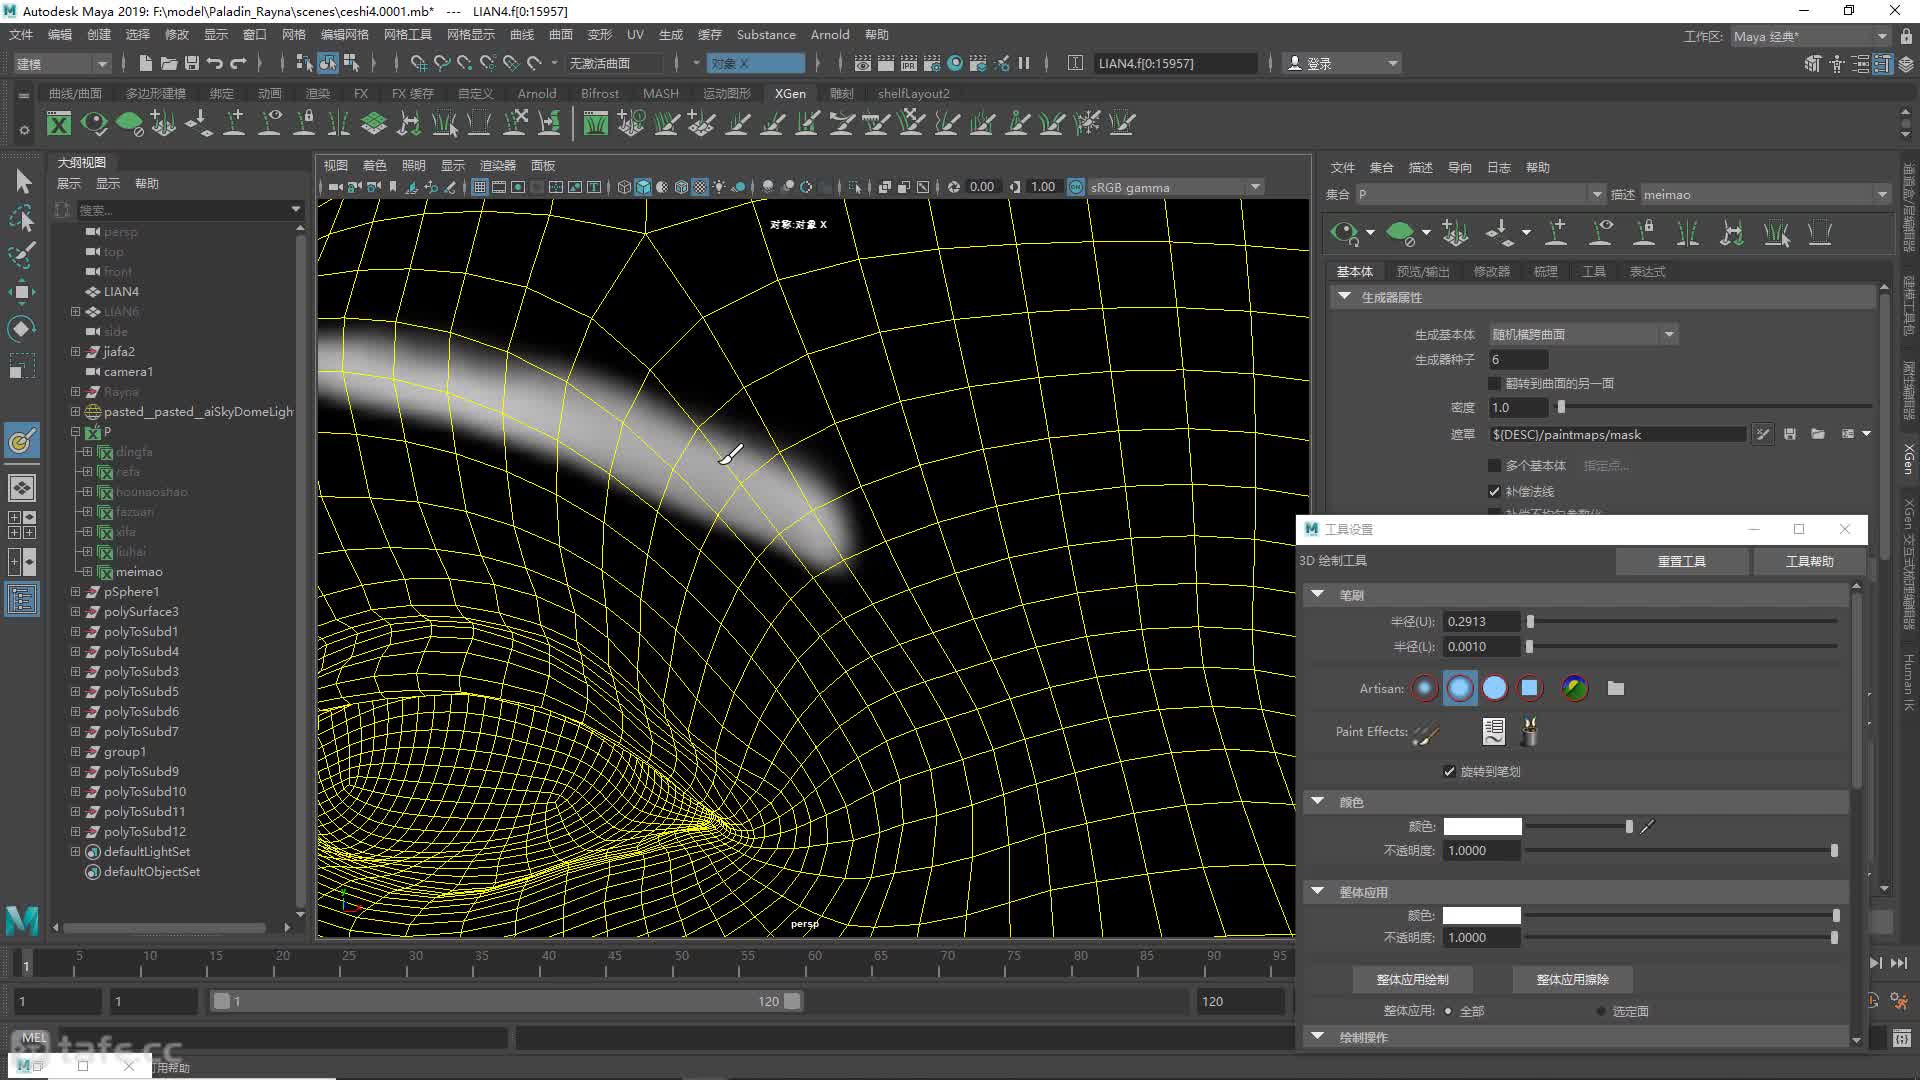Select 选定面 radio button
This screenshot has height=1080, width=1920.
pos(1602,1011)
